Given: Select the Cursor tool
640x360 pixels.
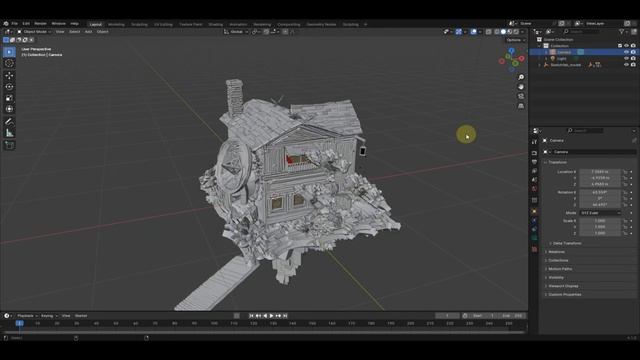Looking at the screenshot, I should pyautogui.click(x=9, y=63).
